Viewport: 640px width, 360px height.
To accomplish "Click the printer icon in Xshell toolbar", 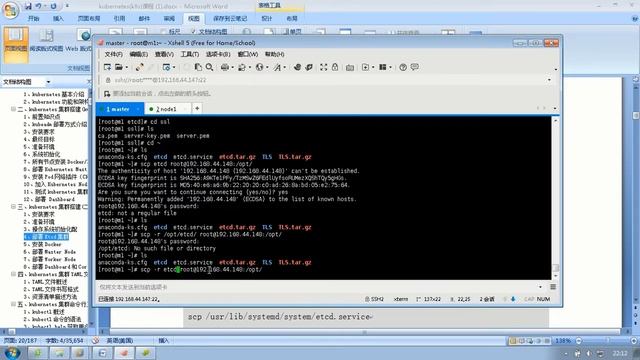I will click(224, 67).
